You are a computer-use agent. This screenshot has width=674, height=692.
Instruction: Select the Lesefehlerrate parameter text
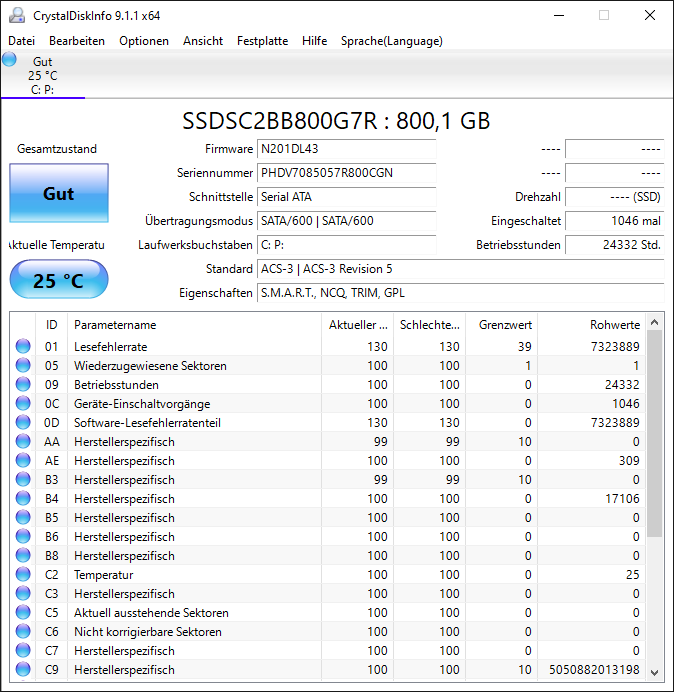click(x=110, y=346)
